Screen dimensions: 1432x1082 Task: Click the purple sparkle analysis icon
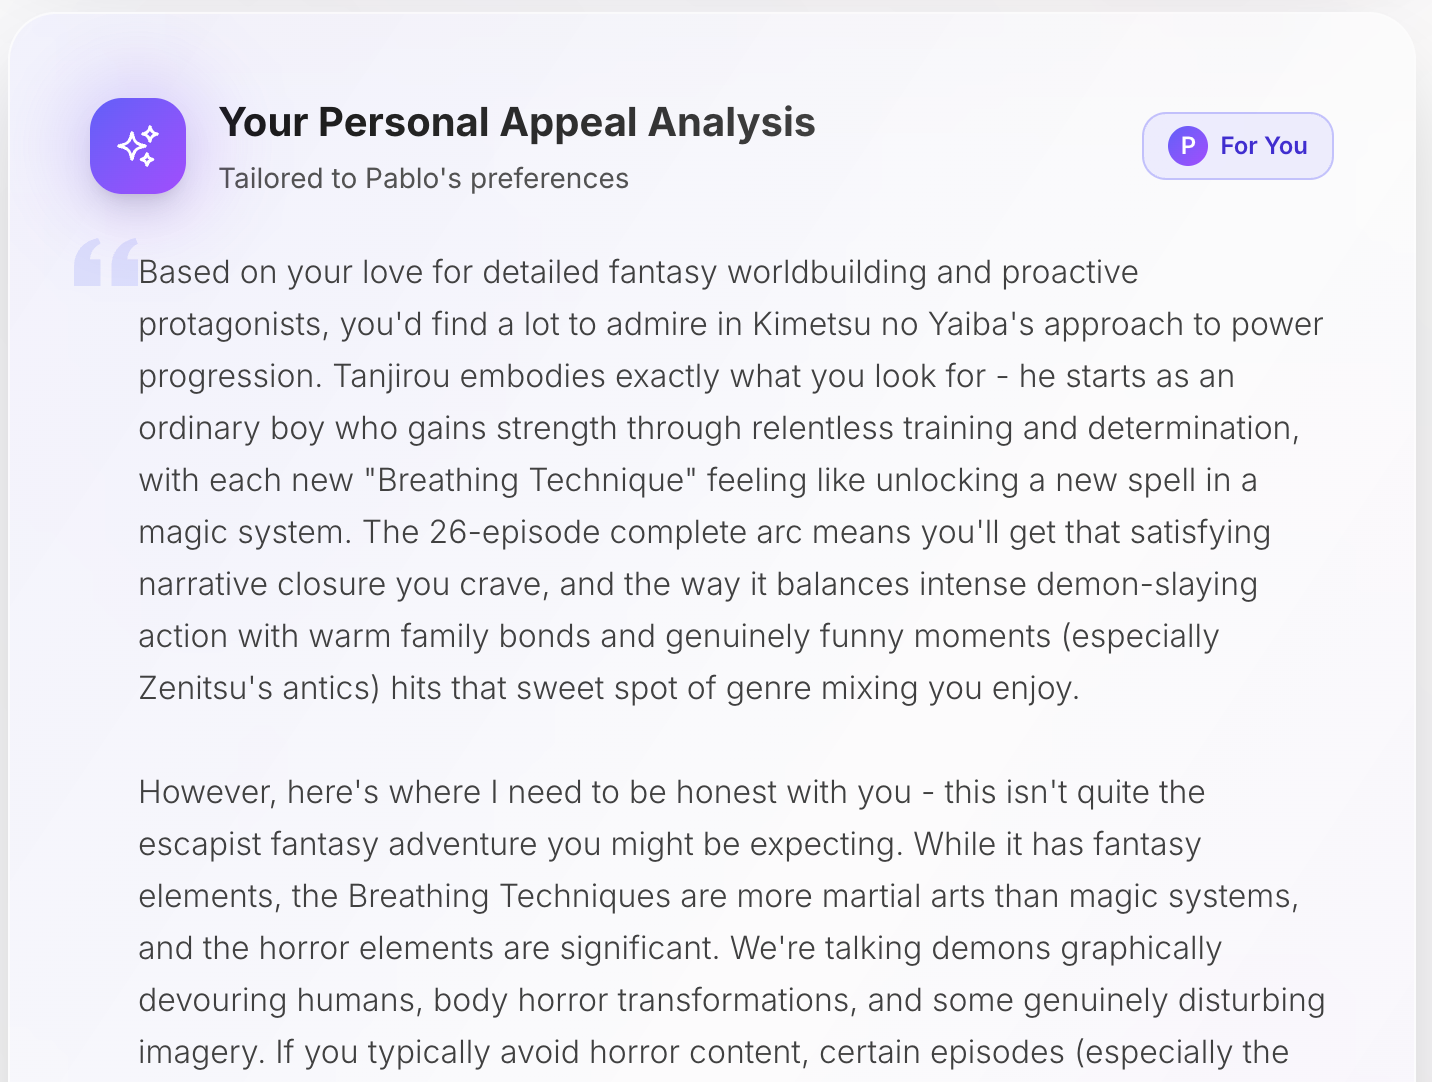coord(138,146)
